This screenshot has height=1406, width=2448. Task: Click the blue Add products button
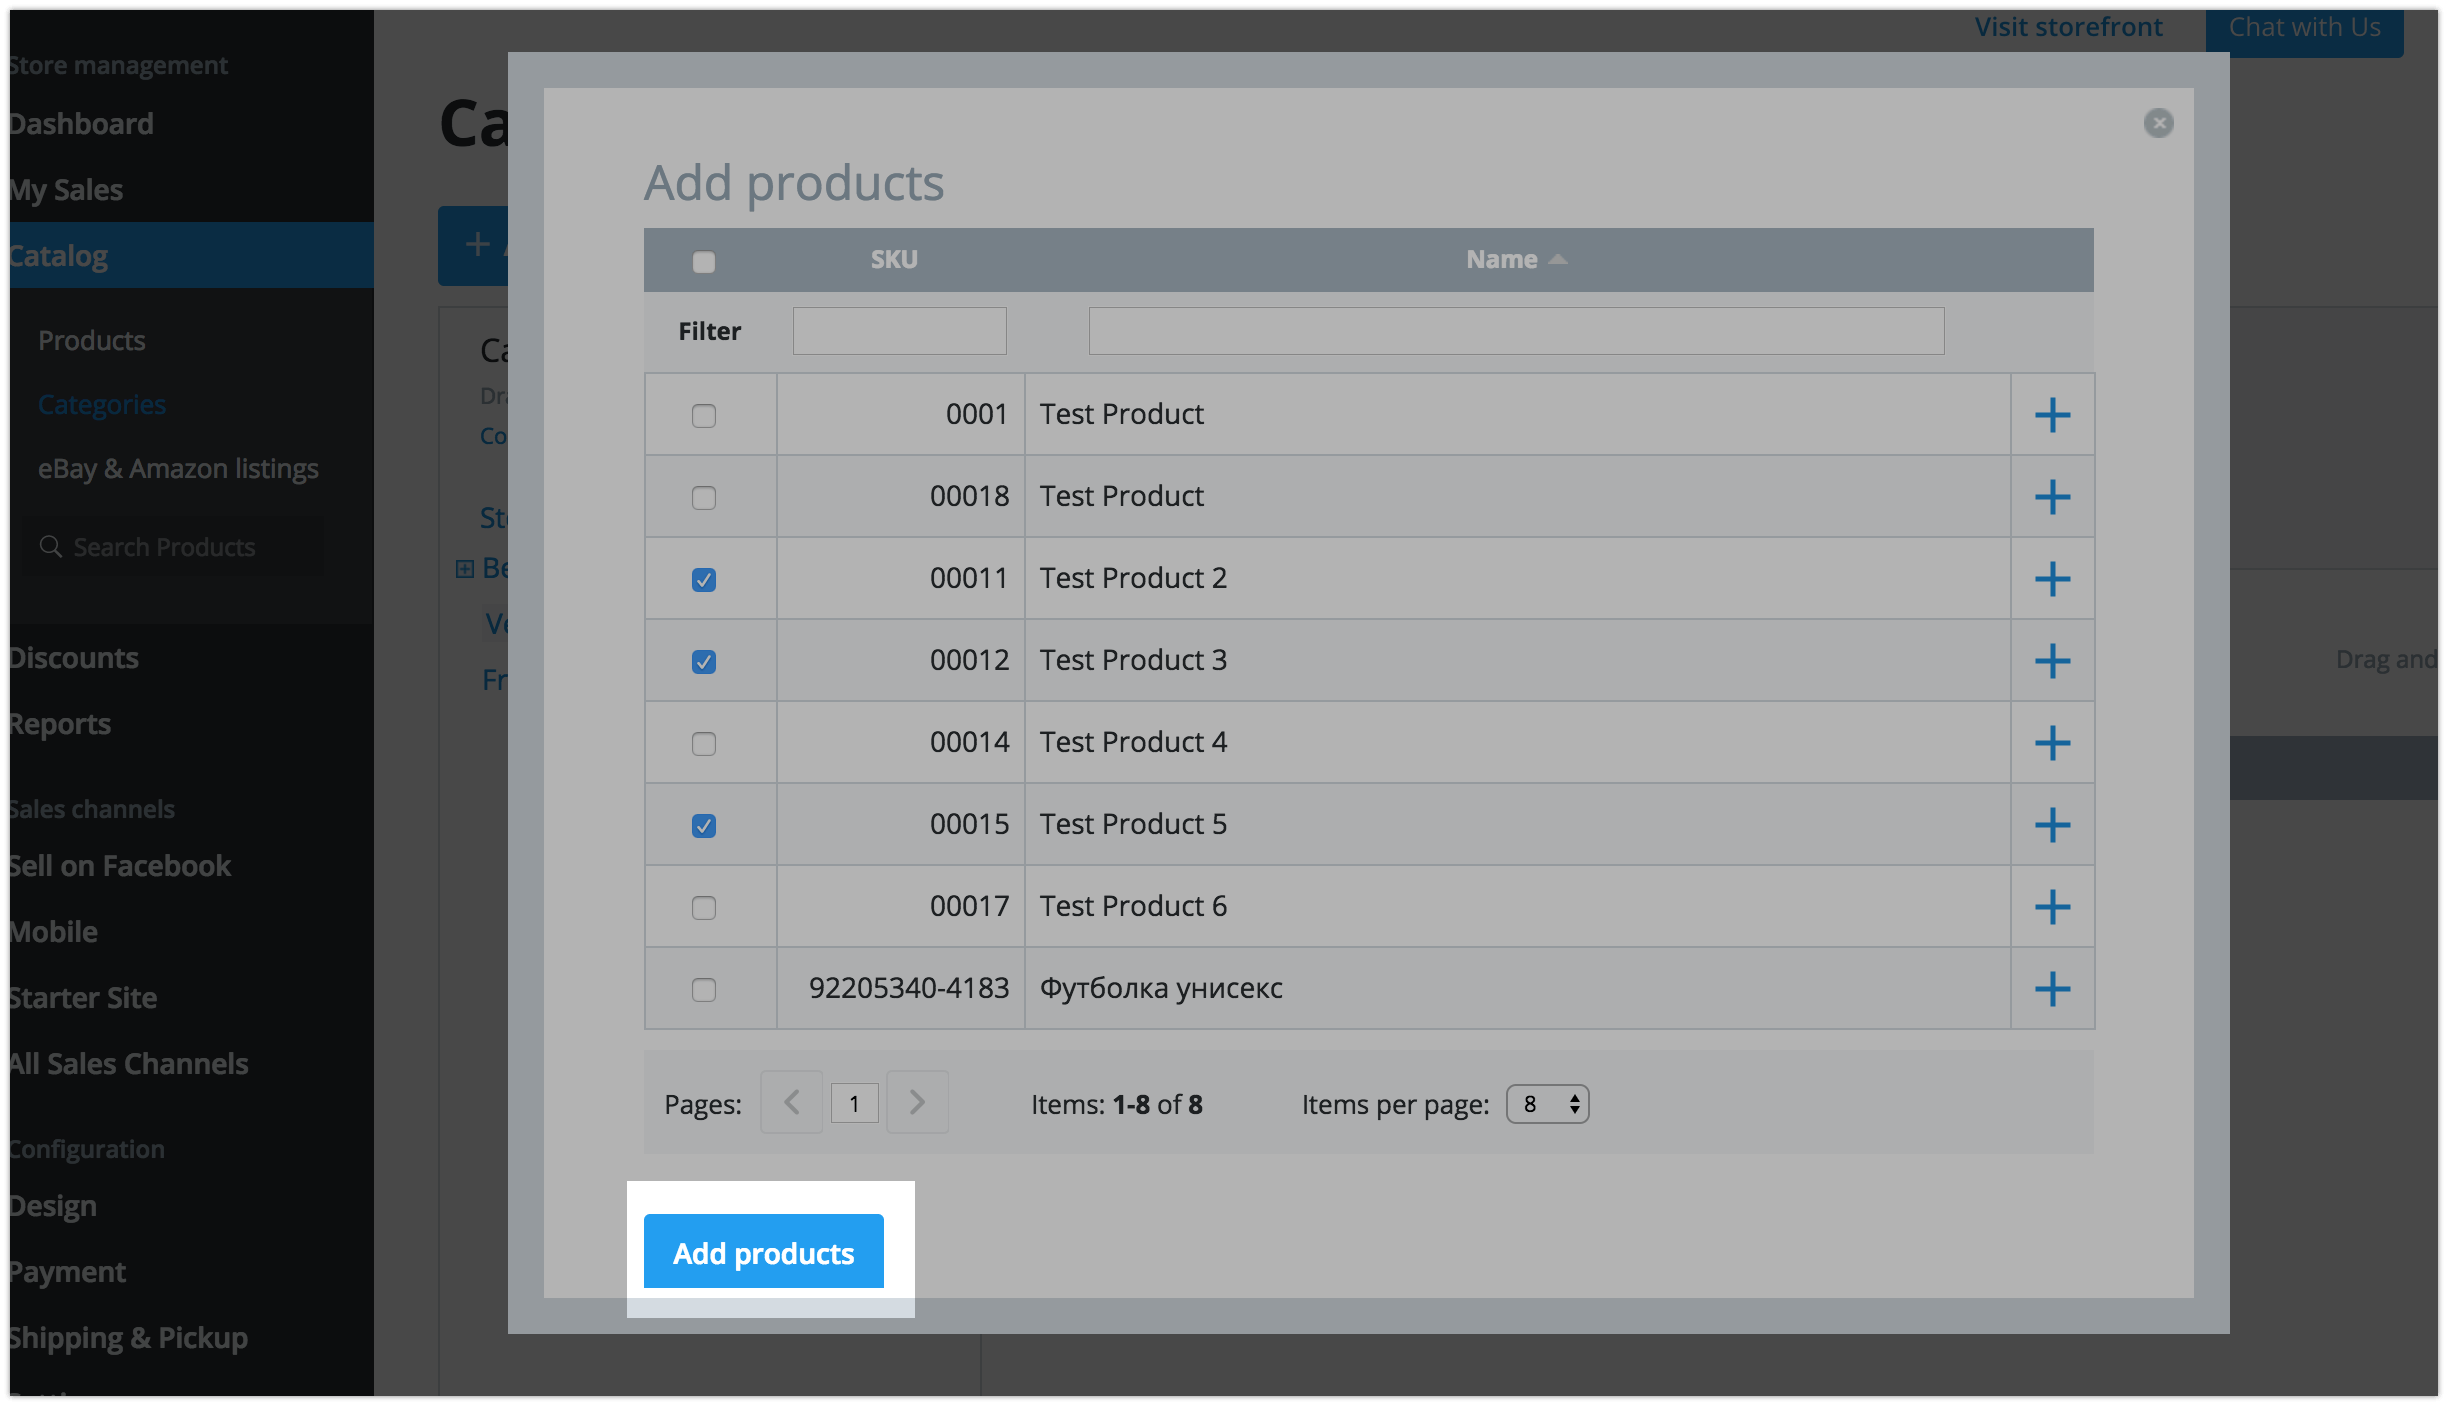(764, 1252)
